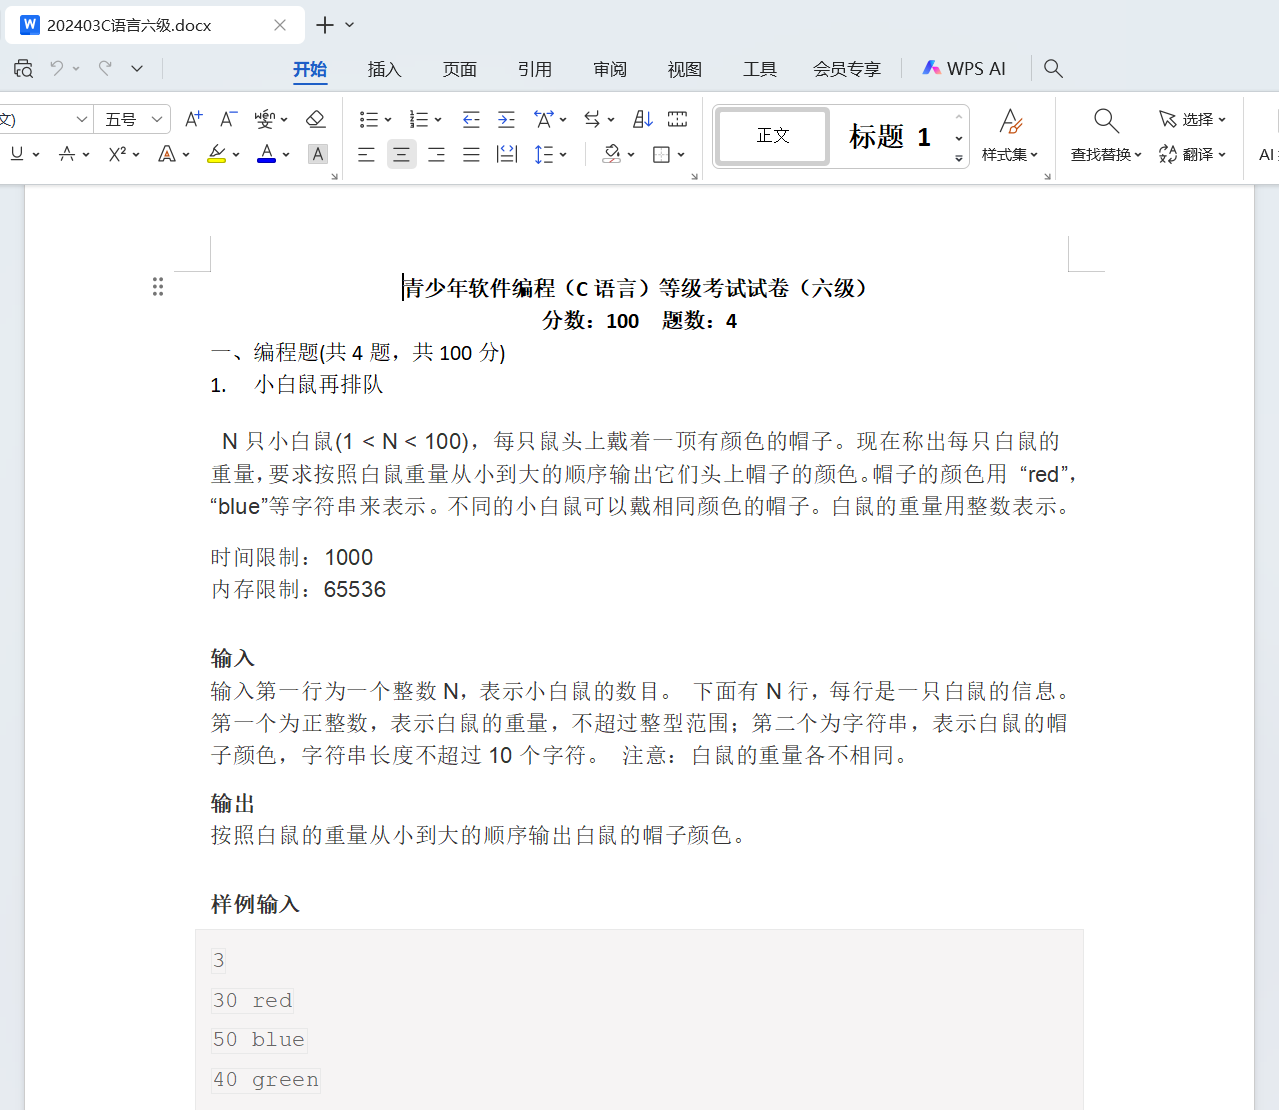Viewport: 1279px width, 1110px height.
Task: Open new document tab with plus
Action: [325, 25]
